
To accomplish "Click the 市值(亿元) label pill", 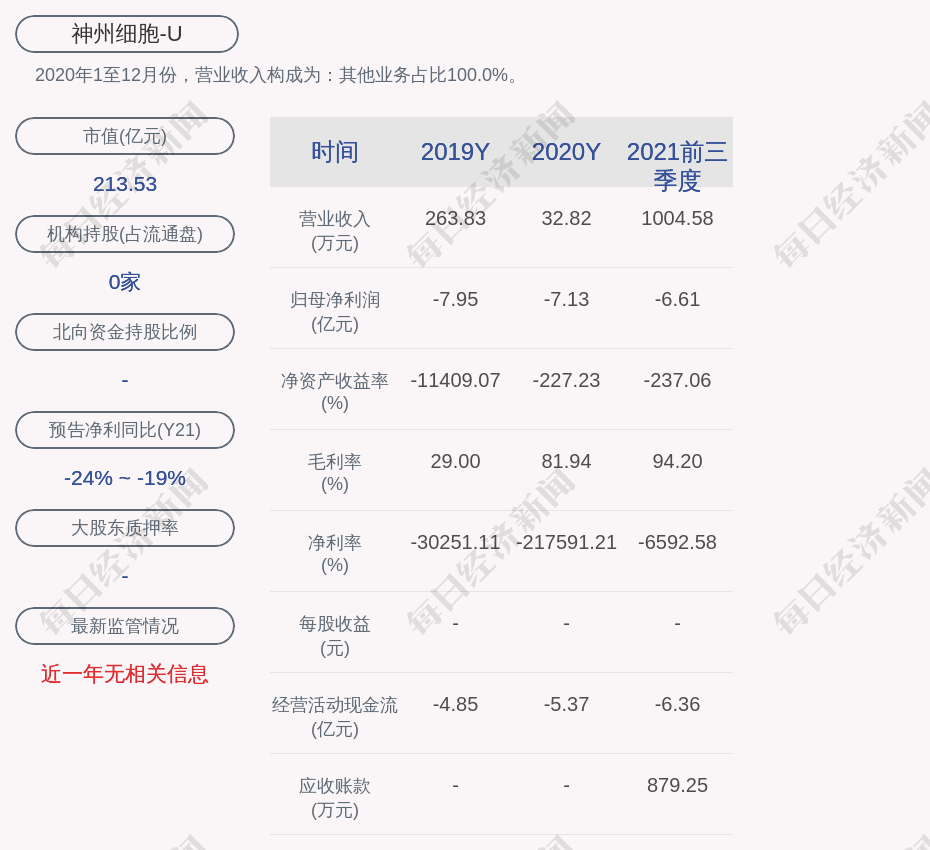I will (125, 136).
